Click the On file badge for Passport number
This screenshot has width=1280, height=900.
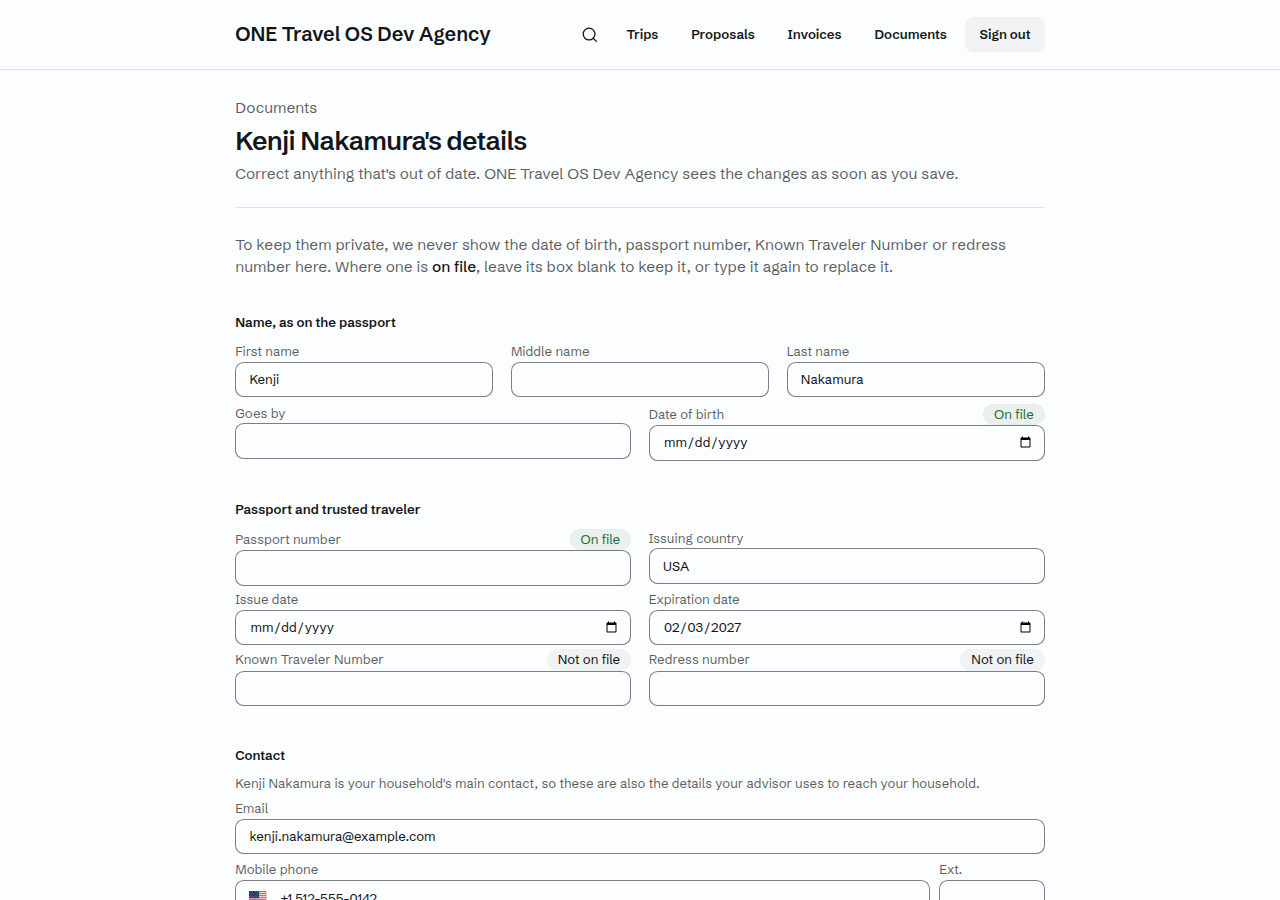(600, 539)
